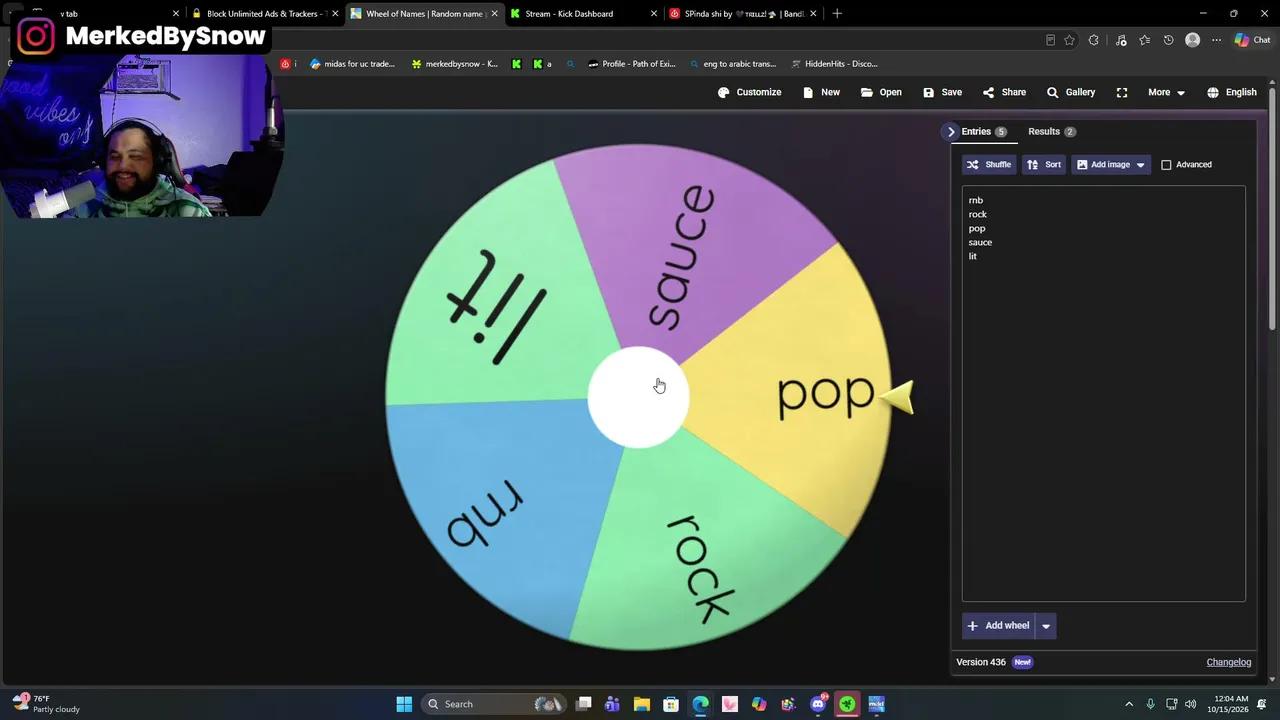Click into the entries text box

pyautogui.click(x=1104, y=394)
